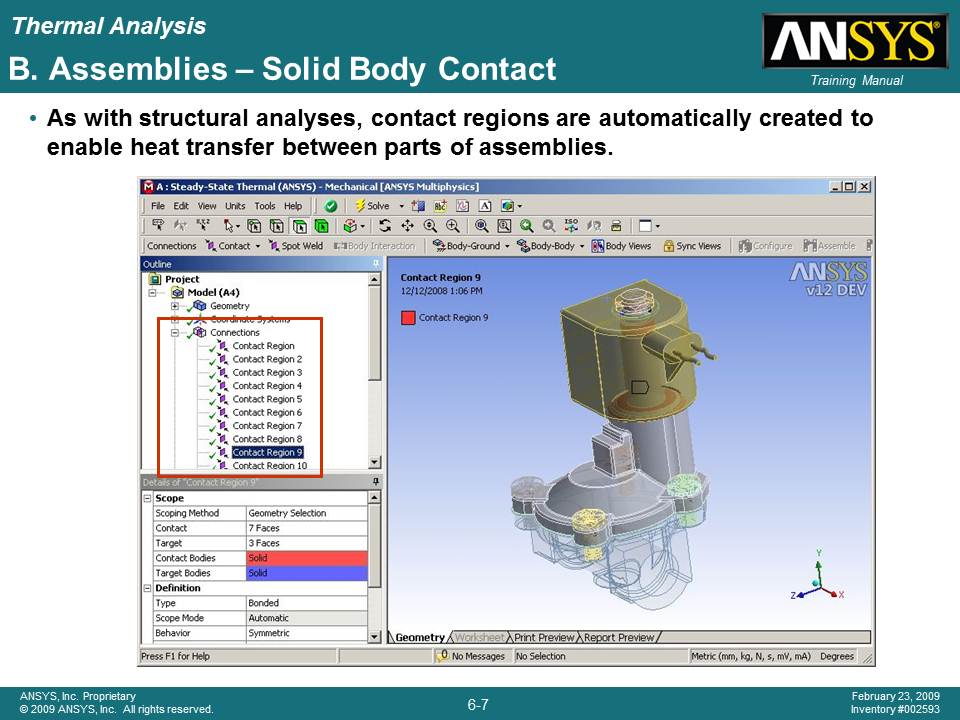Toggle body selection filter (green cube)

pos(321,227)
